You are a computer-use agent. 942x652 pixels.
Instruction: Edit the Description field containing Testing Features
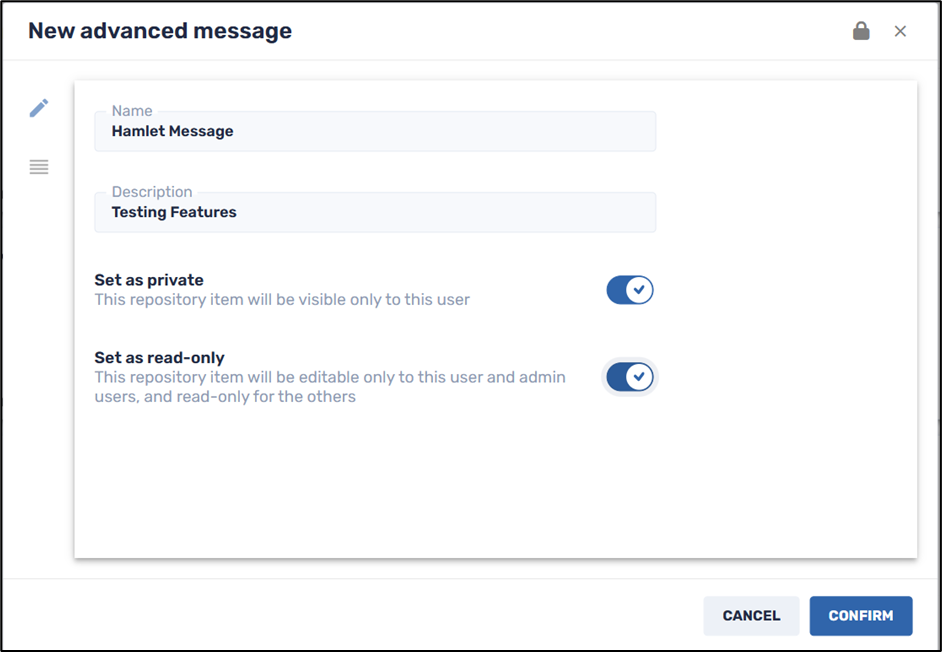tap(375, 212)
